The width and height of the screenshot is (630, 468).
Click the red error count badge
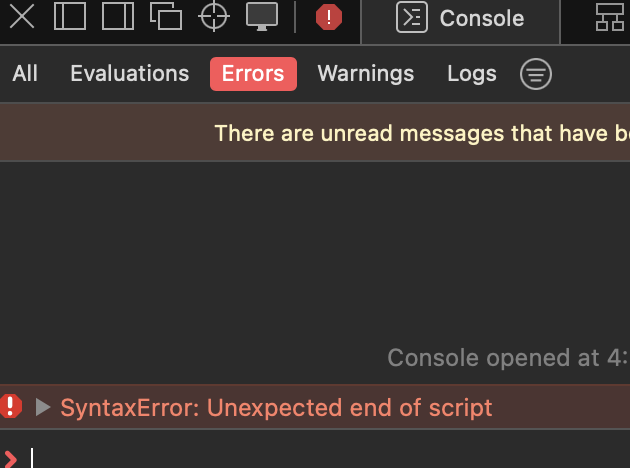click(x=329, y=17)
